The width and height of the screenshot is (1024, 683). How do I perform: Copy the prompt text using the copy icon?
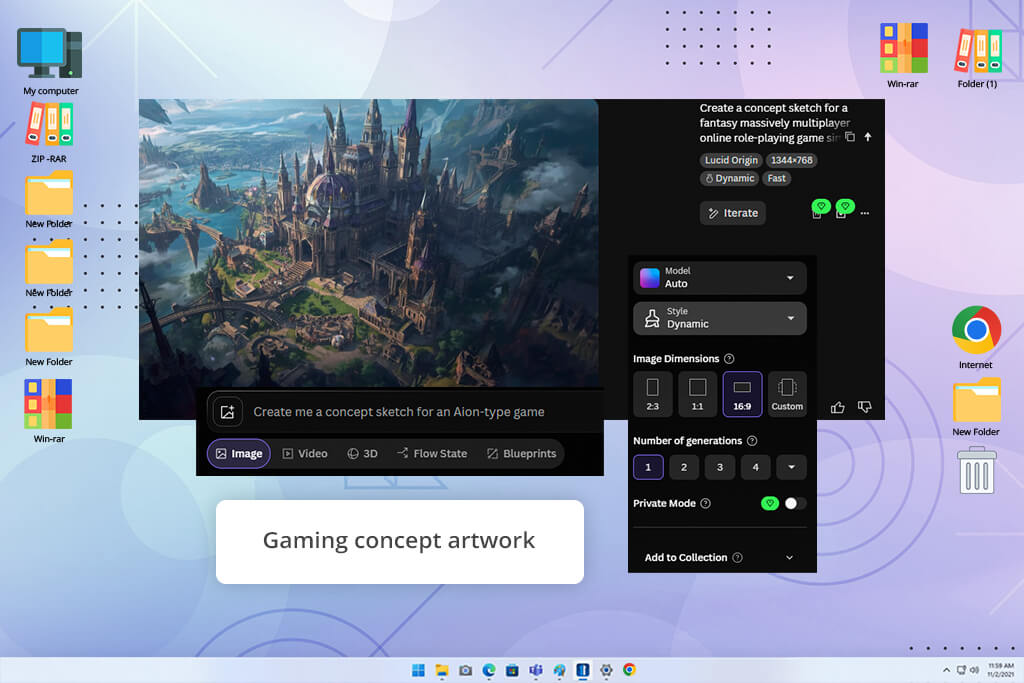[850, 137]
